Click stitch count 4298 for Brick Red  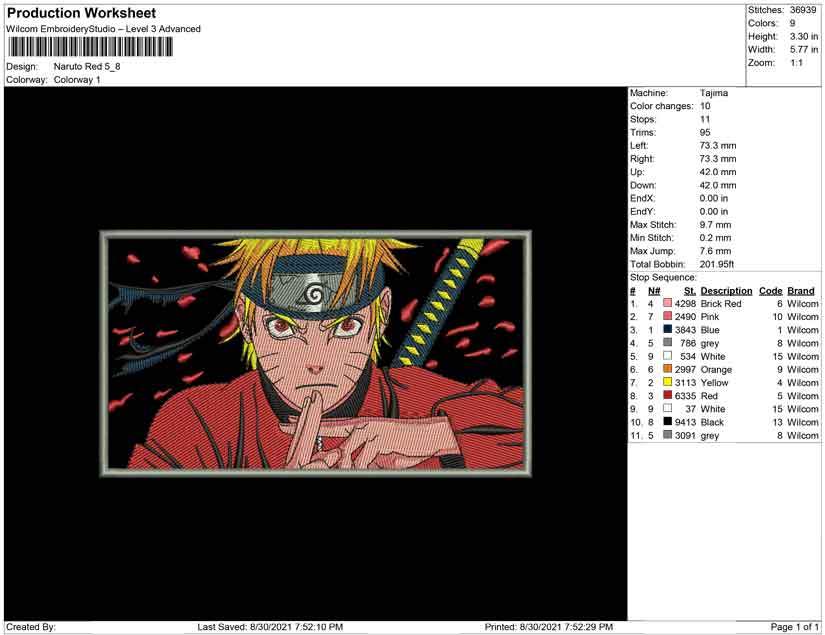pos(685,304)
